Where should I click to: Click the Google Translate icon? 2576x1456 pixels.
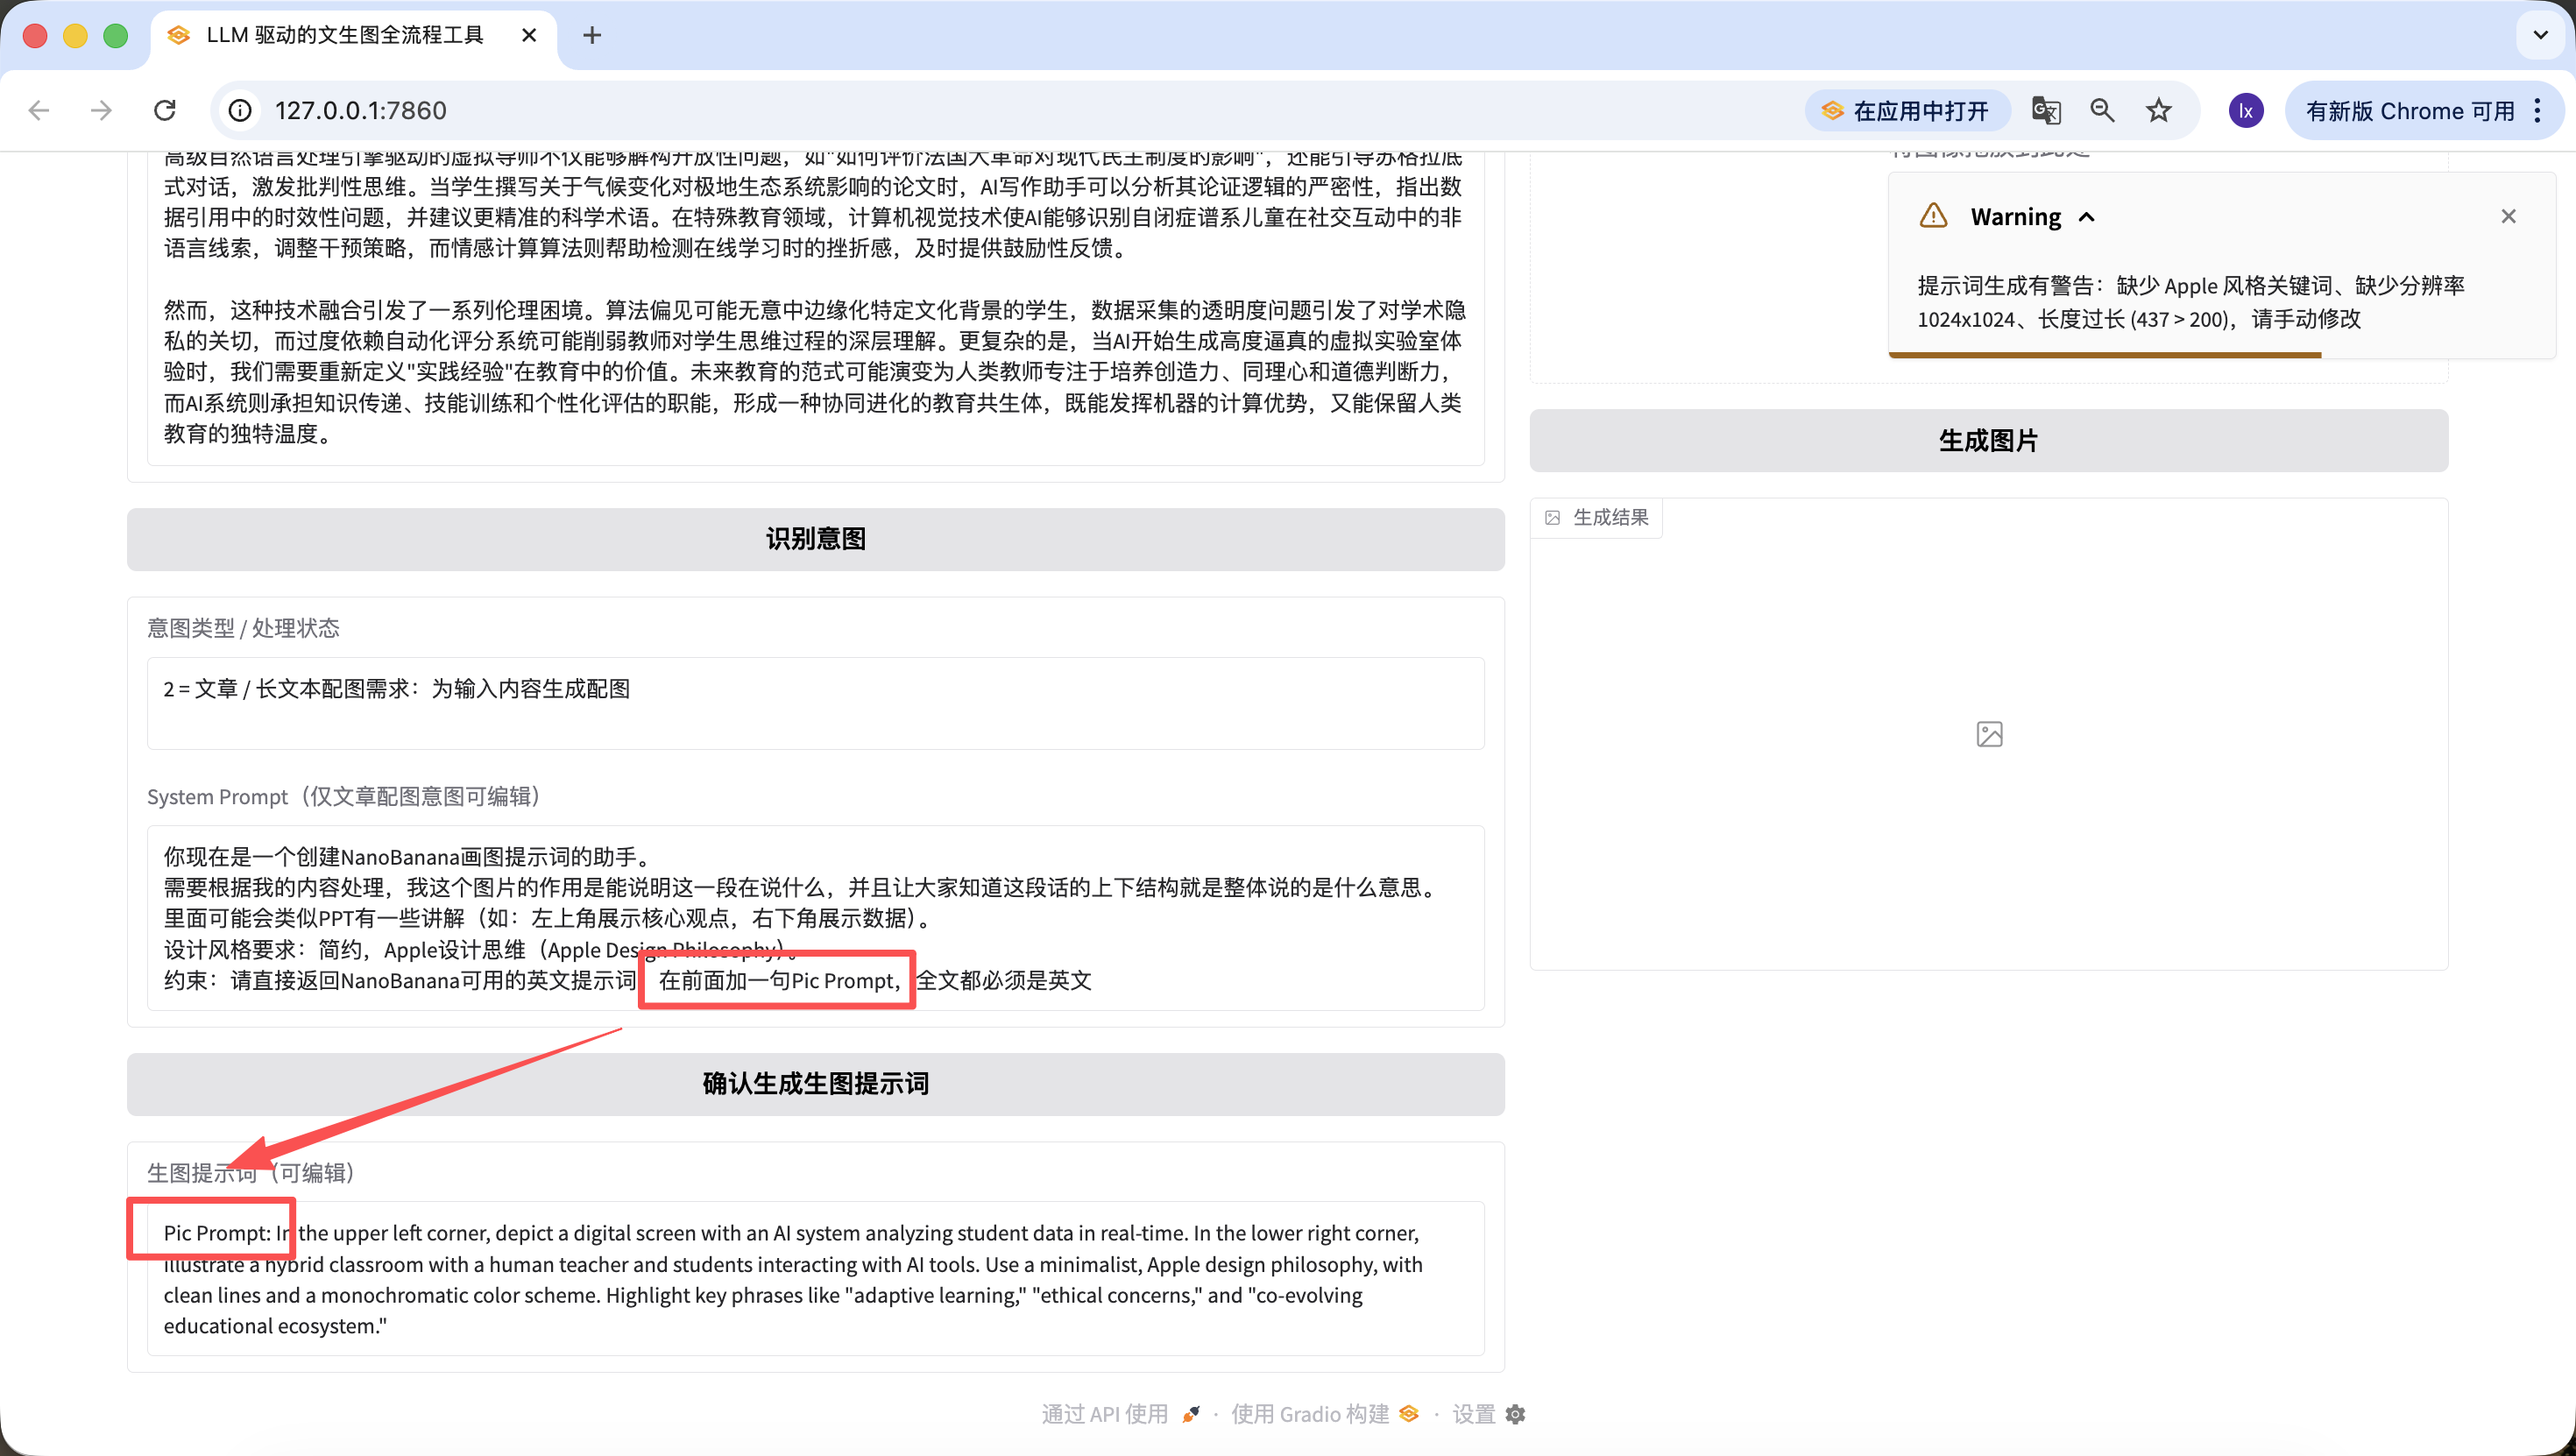pyautogui.click(x=2046, y=110)
